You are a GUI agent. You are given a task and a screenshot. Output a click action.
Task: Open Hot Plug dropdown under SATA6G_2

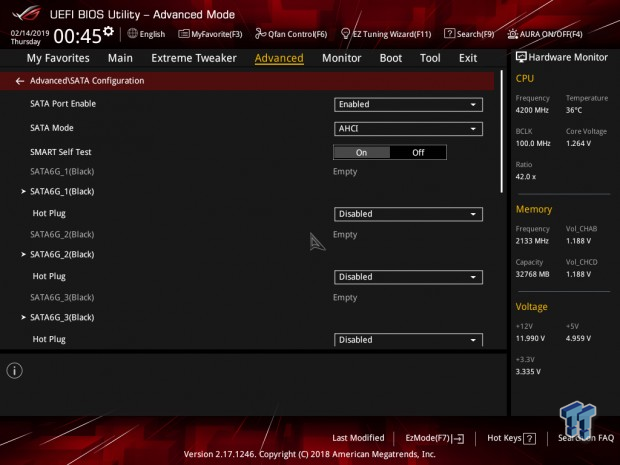coord(408,277)
